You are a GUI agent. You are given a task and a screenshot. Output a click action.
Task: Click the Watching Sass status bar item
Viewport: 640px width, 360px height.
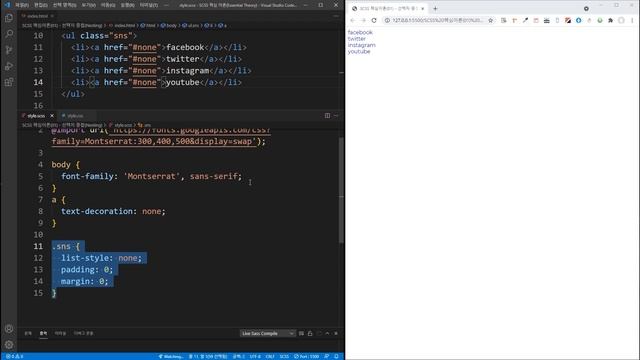click(x=171, y=356)
